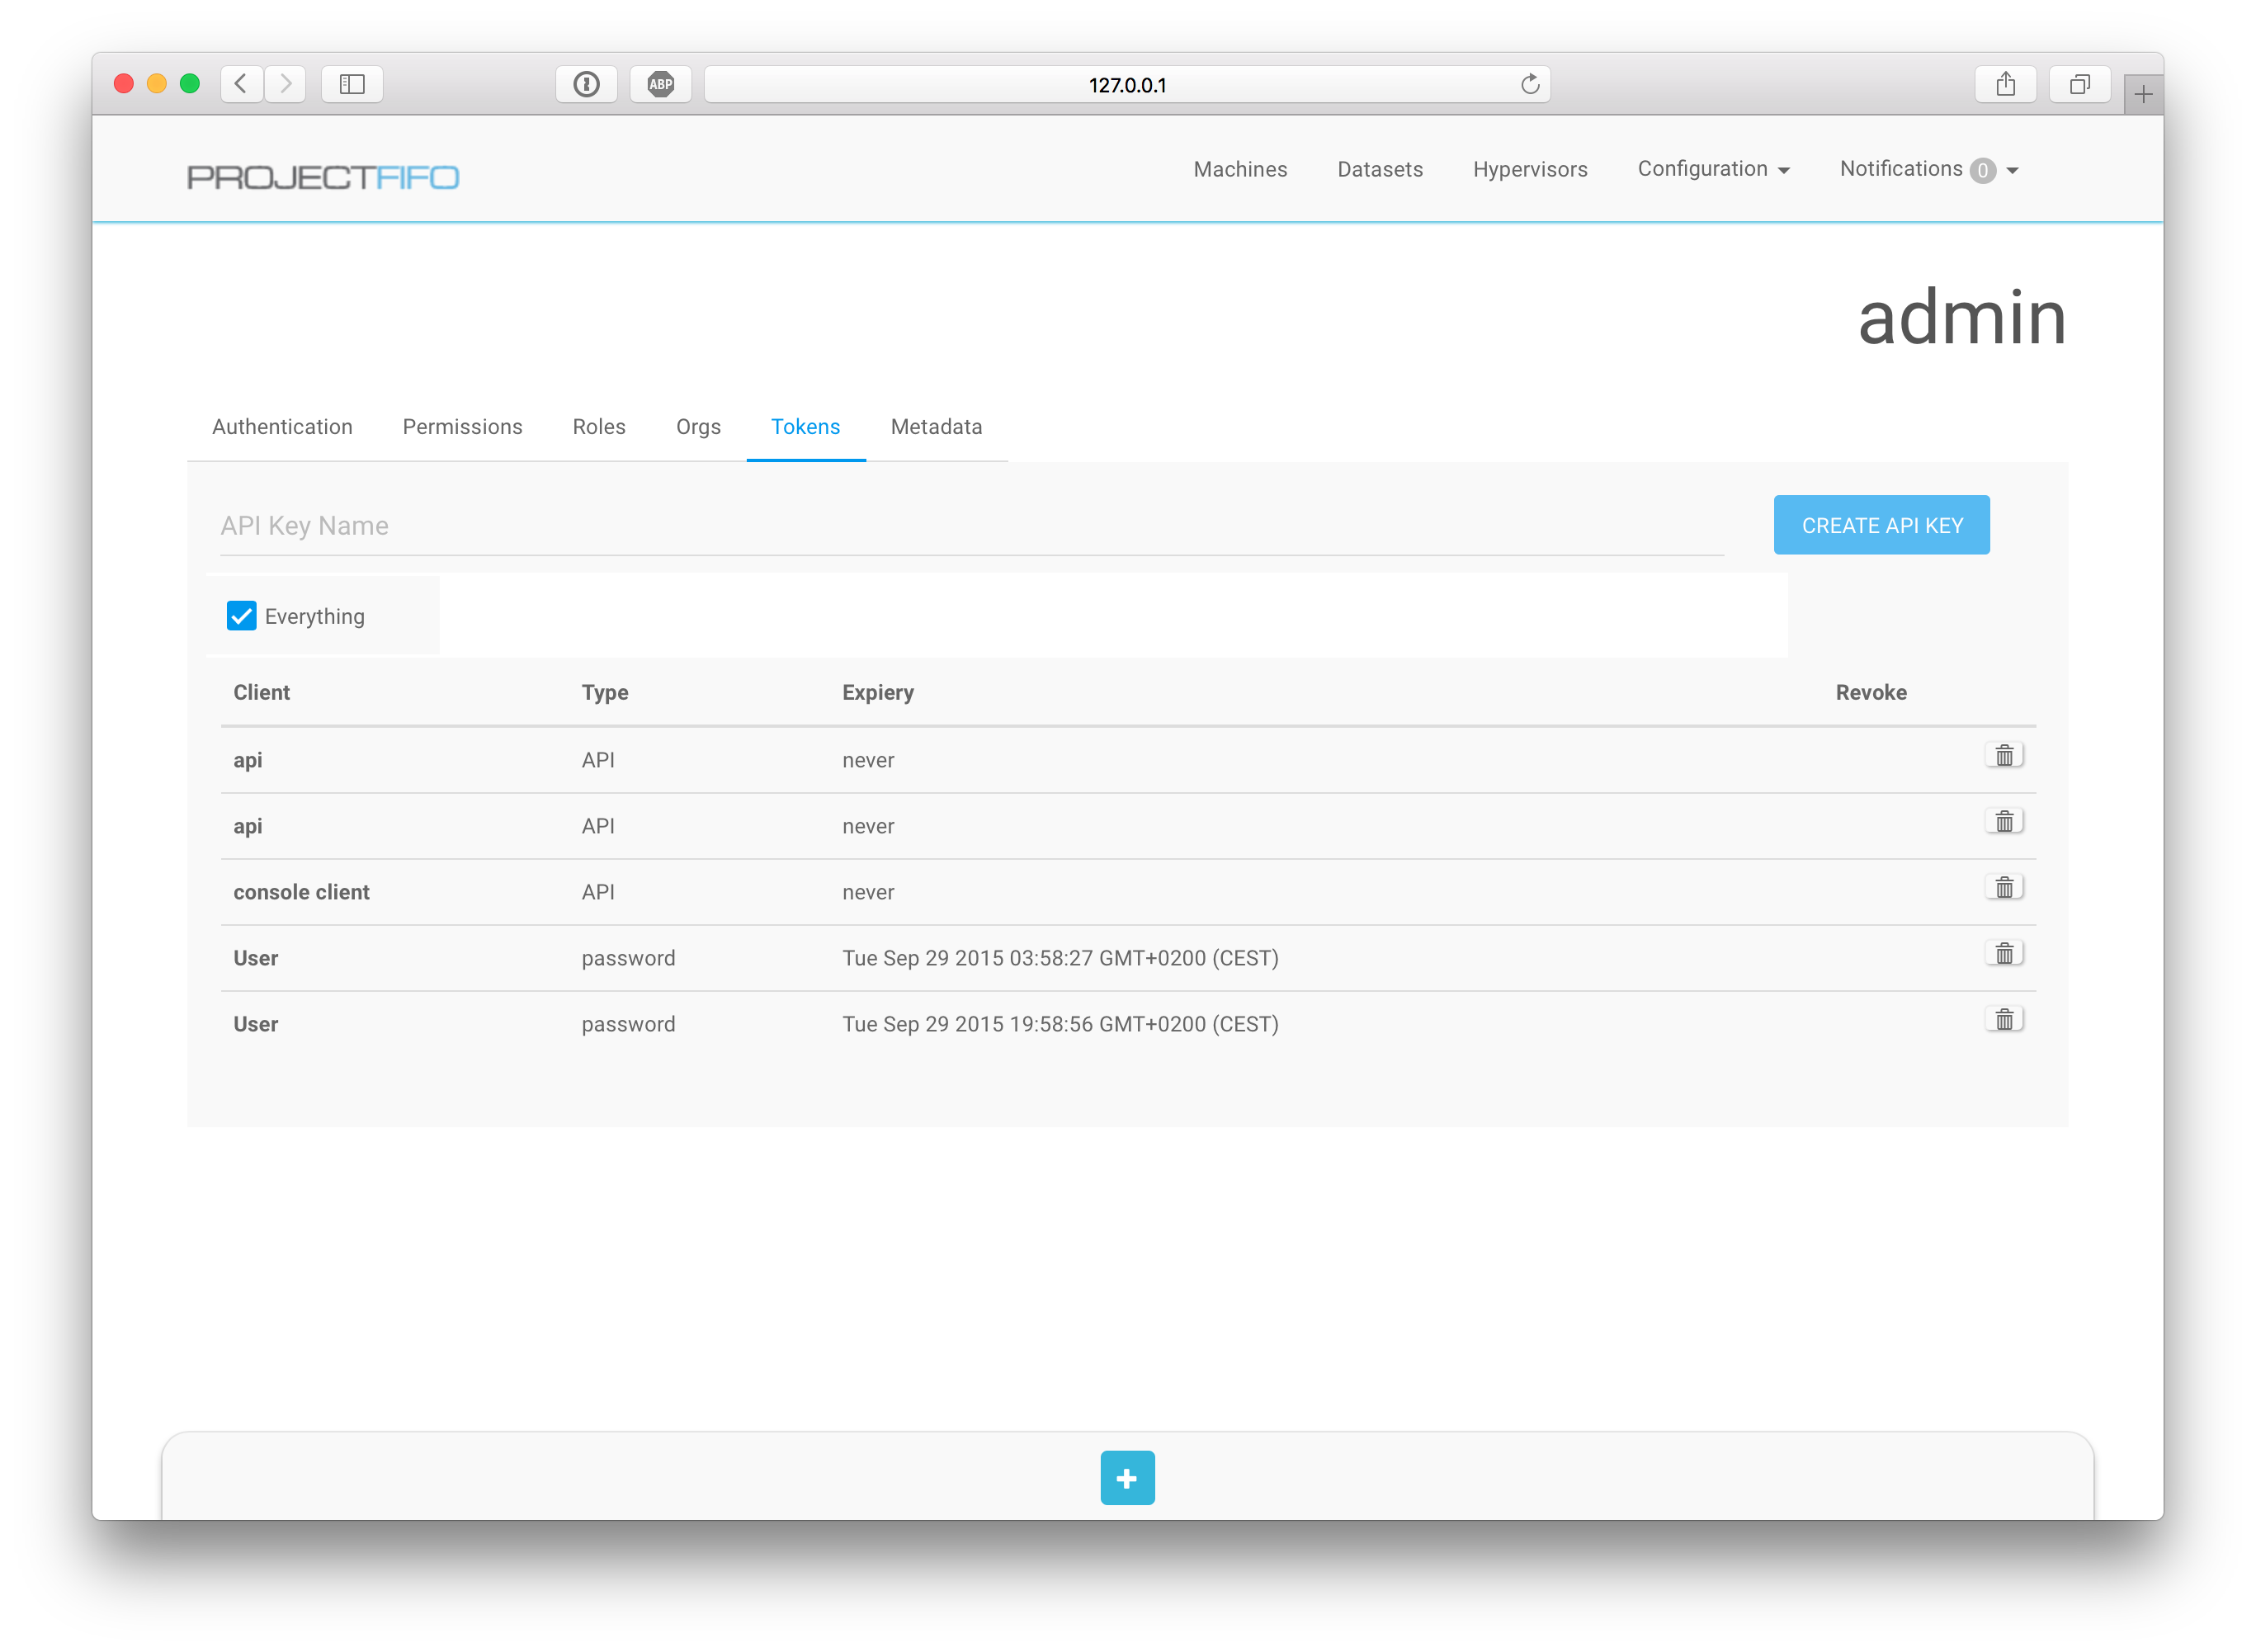This screenshot has width=2256, height=1652.
Task: Go to the Hypervisors page
Action: pyautogui.click(x=1529, y=169)
